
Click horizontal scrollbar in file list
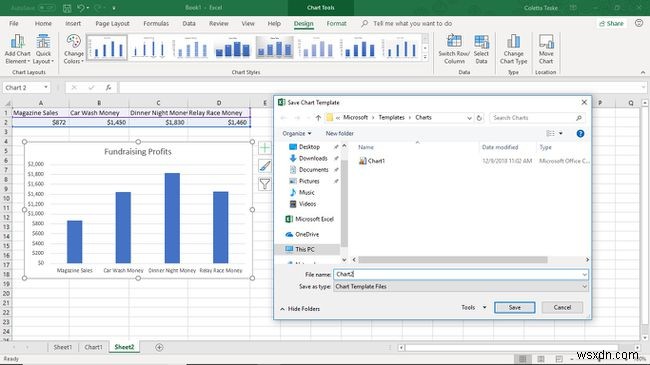[453, 260]
